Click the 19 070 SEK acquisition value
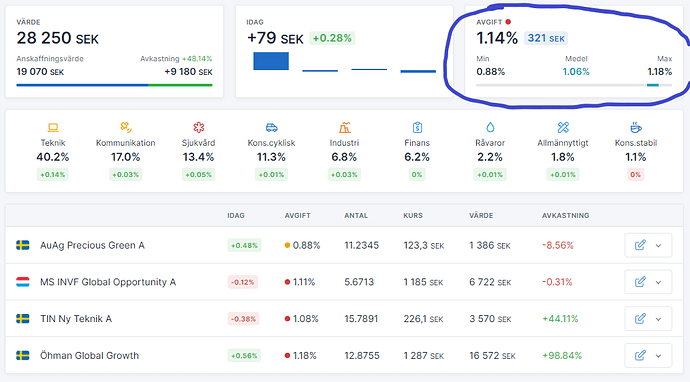Screen dimensions: 690x382 pyautogui.click(x=40, y=72)
